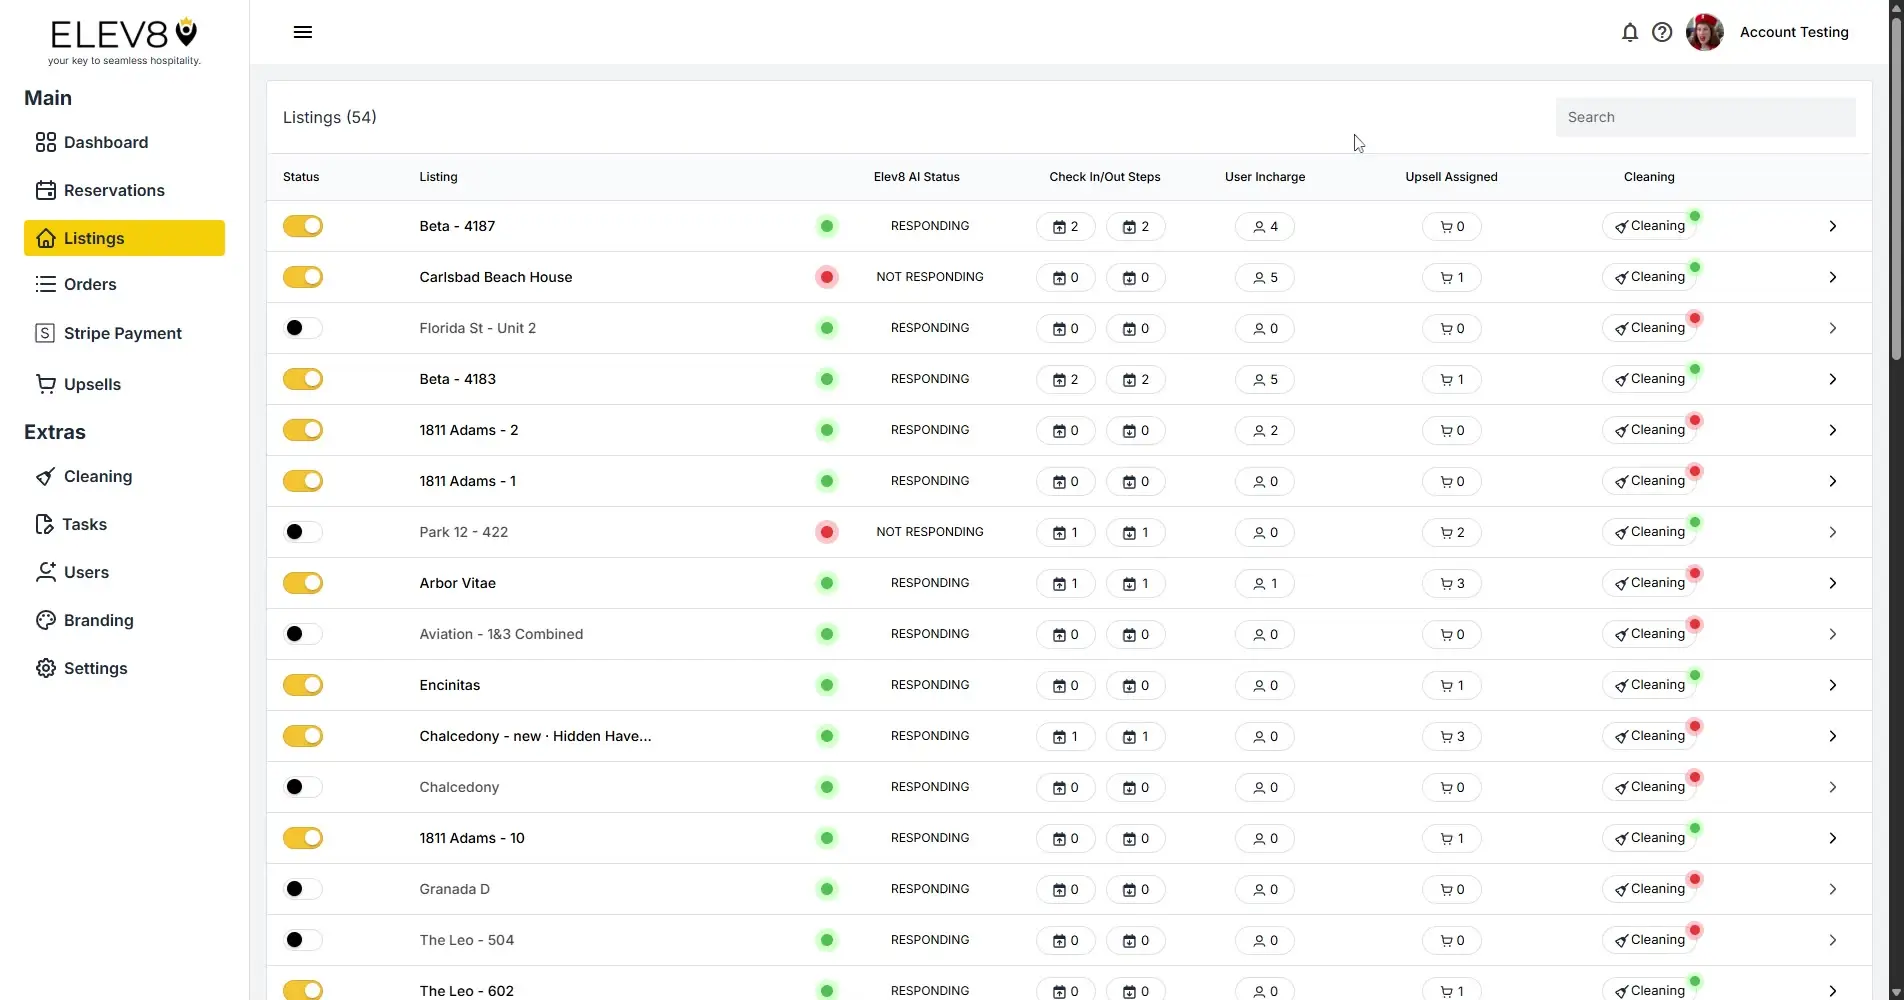1904x1000 pixels.
Task: Enable the status toggle for Florida St - Unit 2
Action: pyautogui.click(x=302, y=327)
